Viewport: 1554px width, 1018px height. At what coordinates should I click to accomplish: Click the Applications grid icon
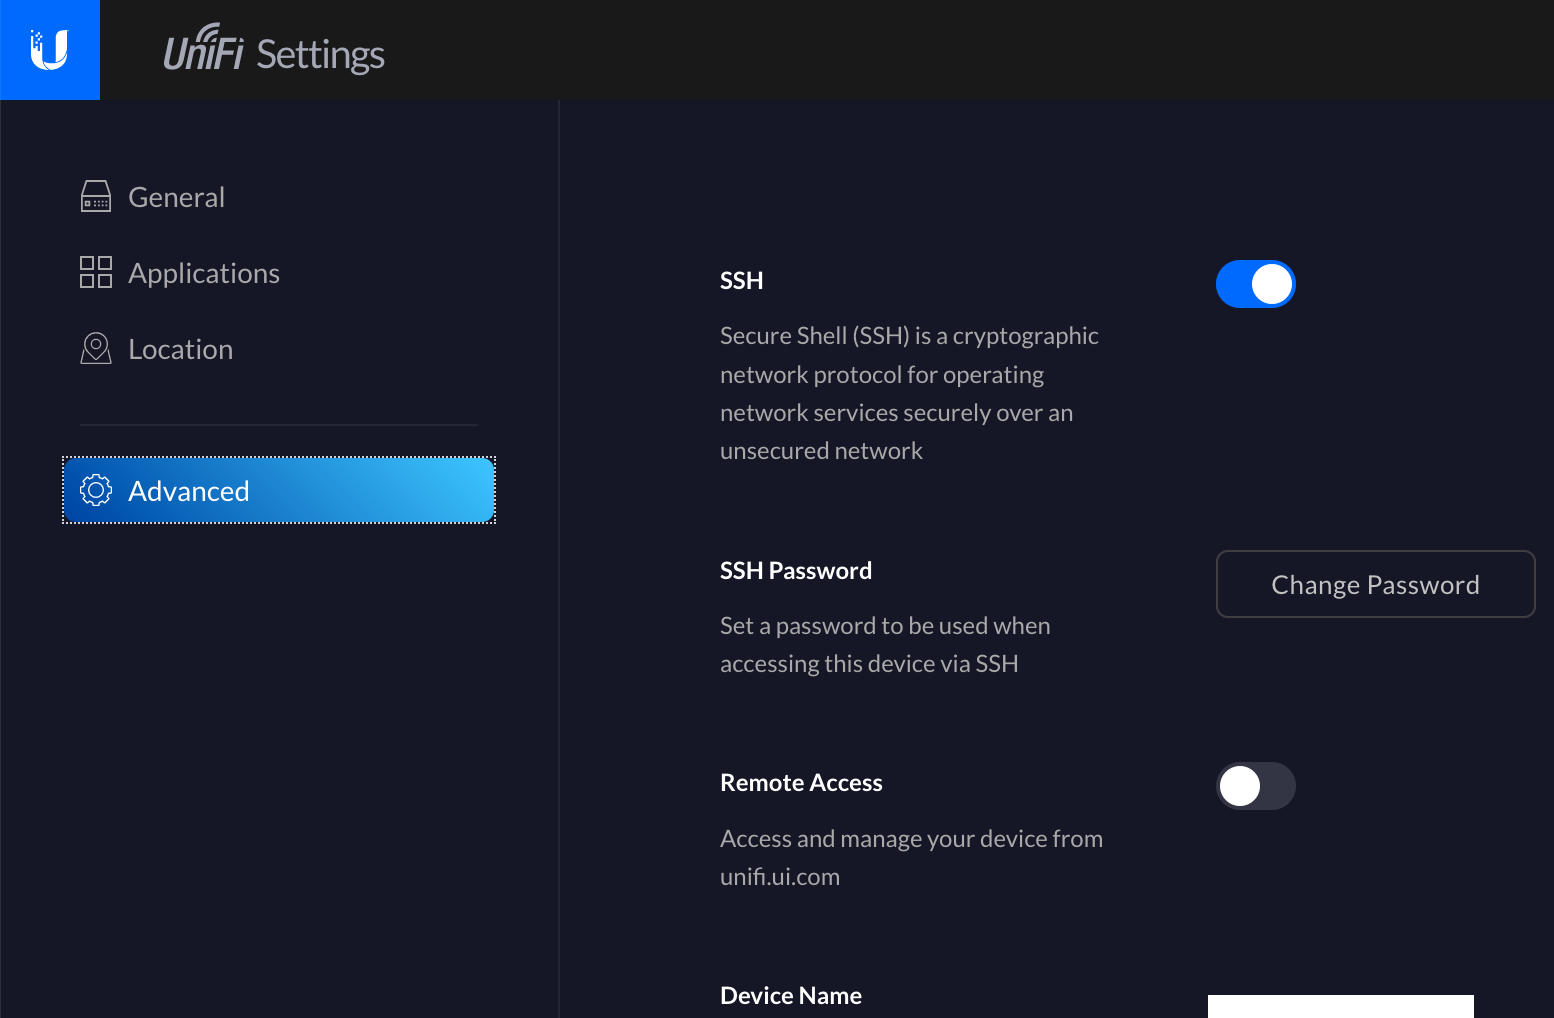(96, 272)
